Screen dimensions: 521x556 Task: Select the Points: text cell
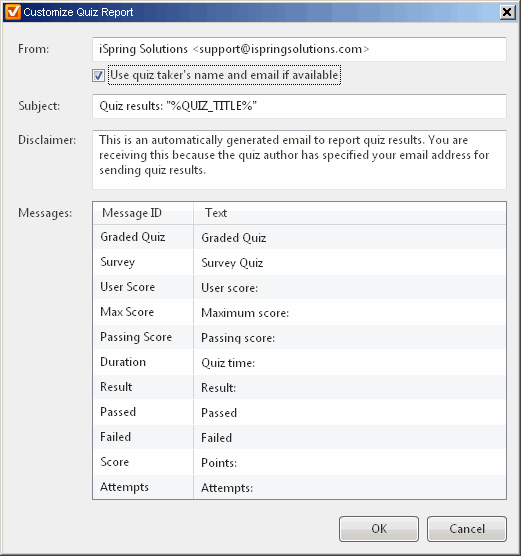pyautogui.click(x=350, y=462)
